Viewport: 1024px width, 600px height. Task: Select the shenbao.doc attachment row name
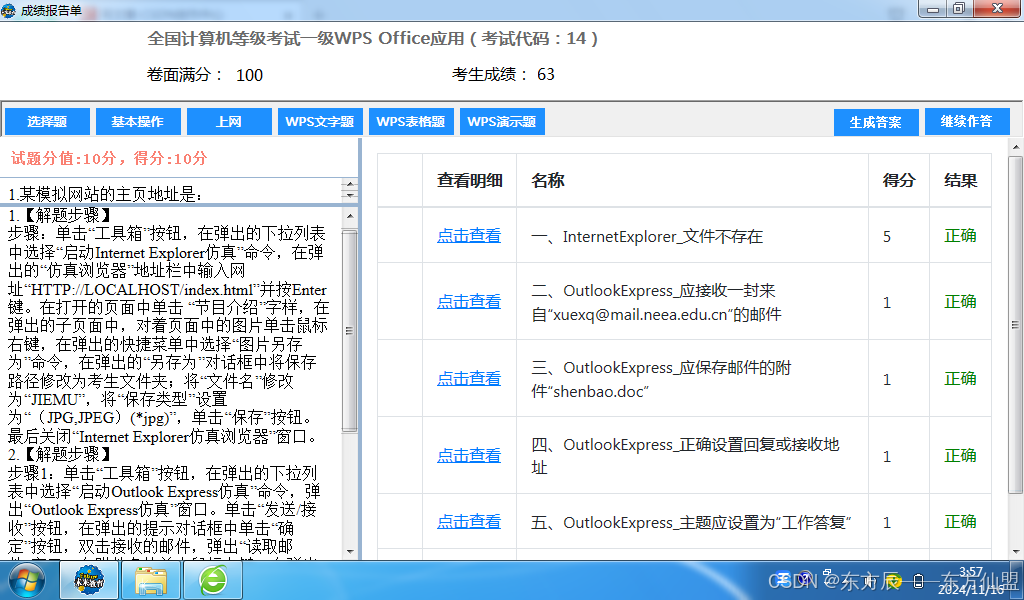[661, 379]
